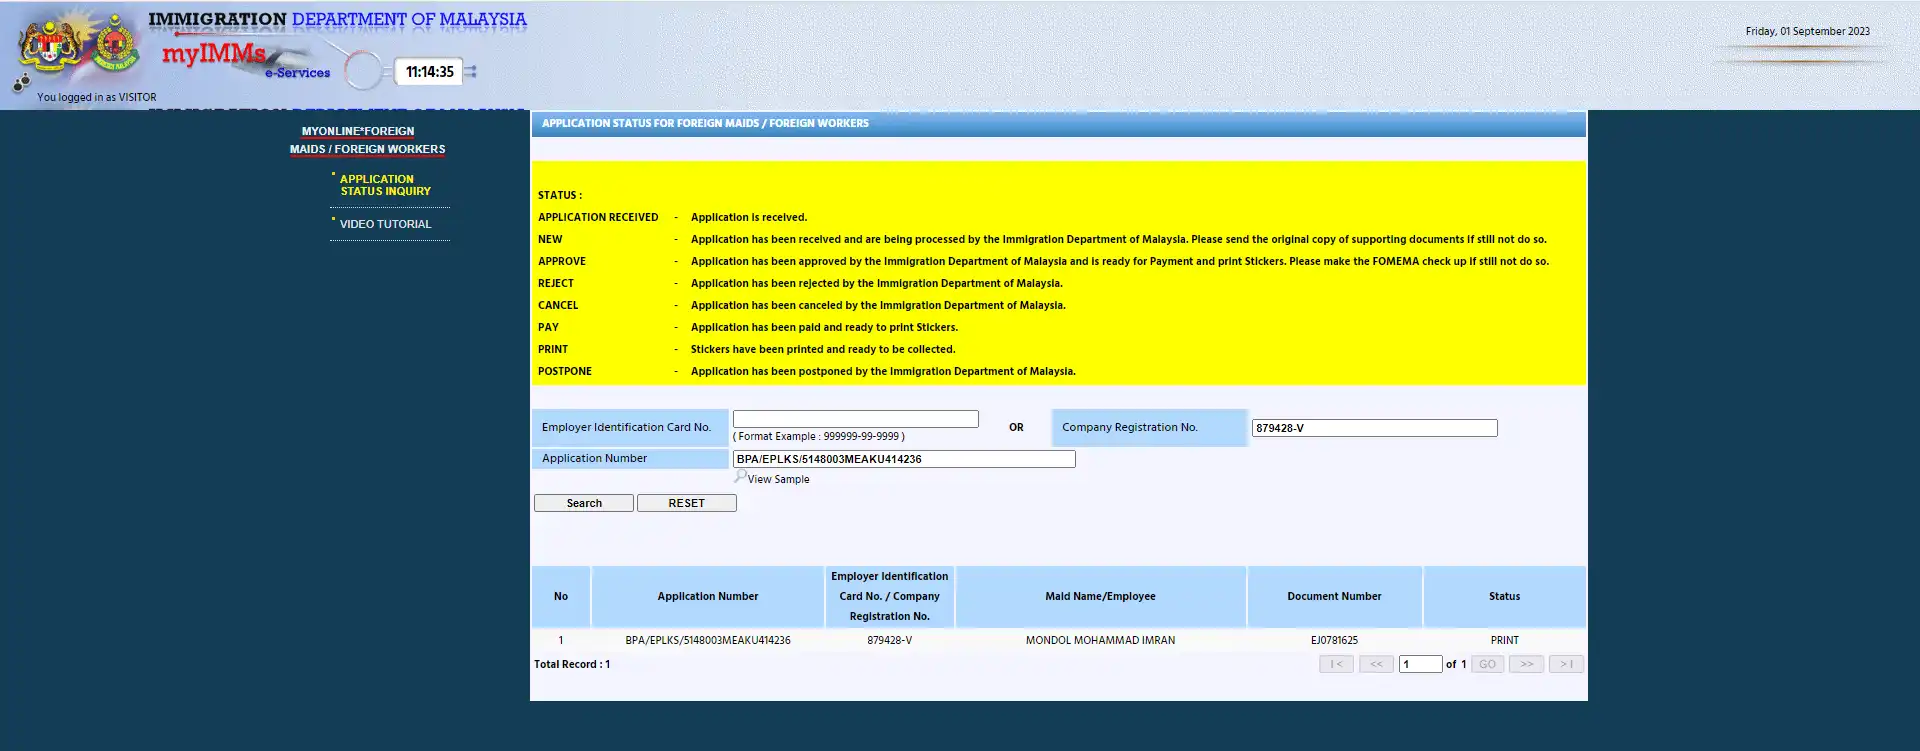Click the Application Number input field
Image resolution: width=1920 pixels, height=751 pixels.
click(903, 459)
